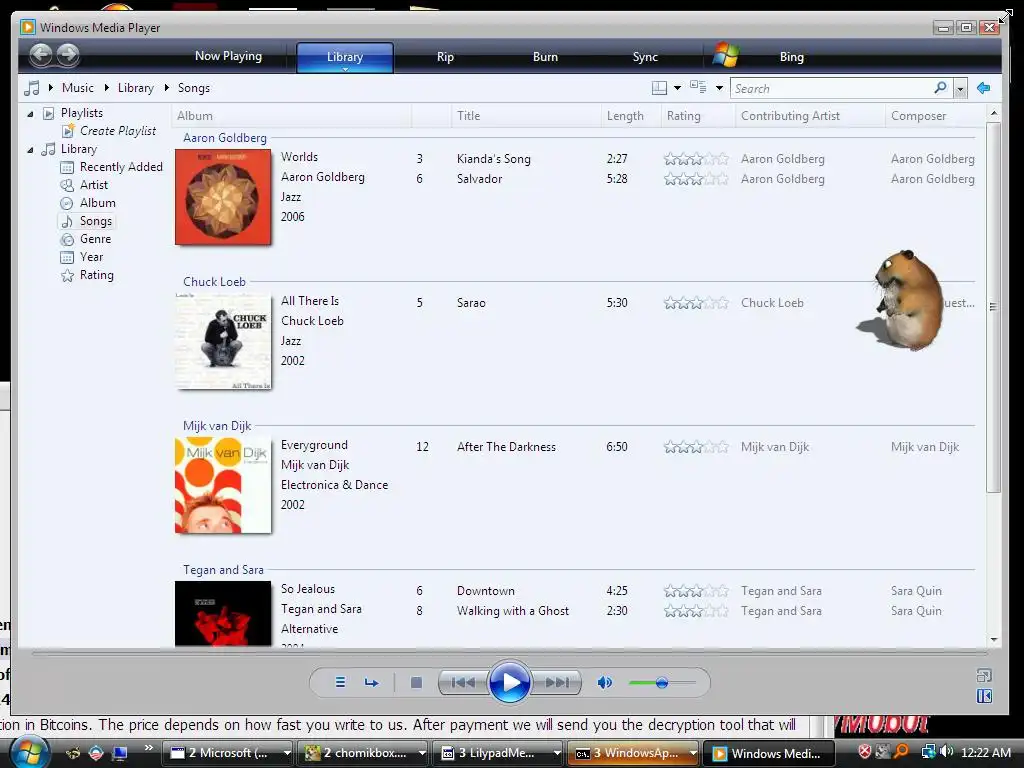Select Songs in the library tree
Viewport: 1024px width, 768px height.
tap(95, 221)
